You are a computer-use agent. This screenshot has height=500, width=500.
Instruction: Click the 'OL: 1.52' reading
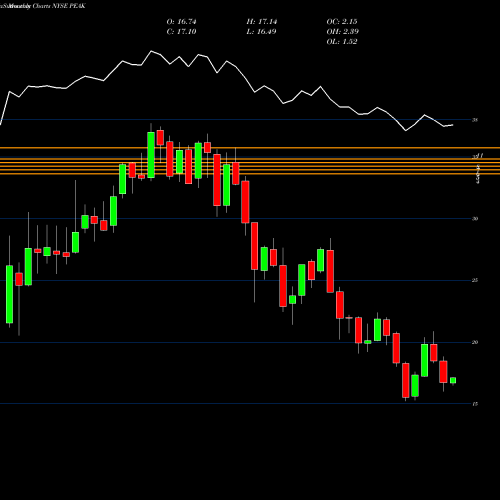point(342,42)
